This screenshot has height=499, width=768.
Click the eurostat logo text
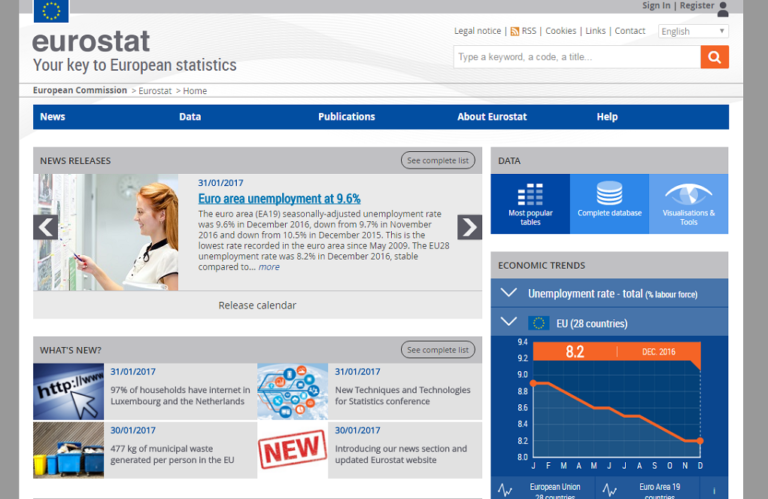[91, 41]
